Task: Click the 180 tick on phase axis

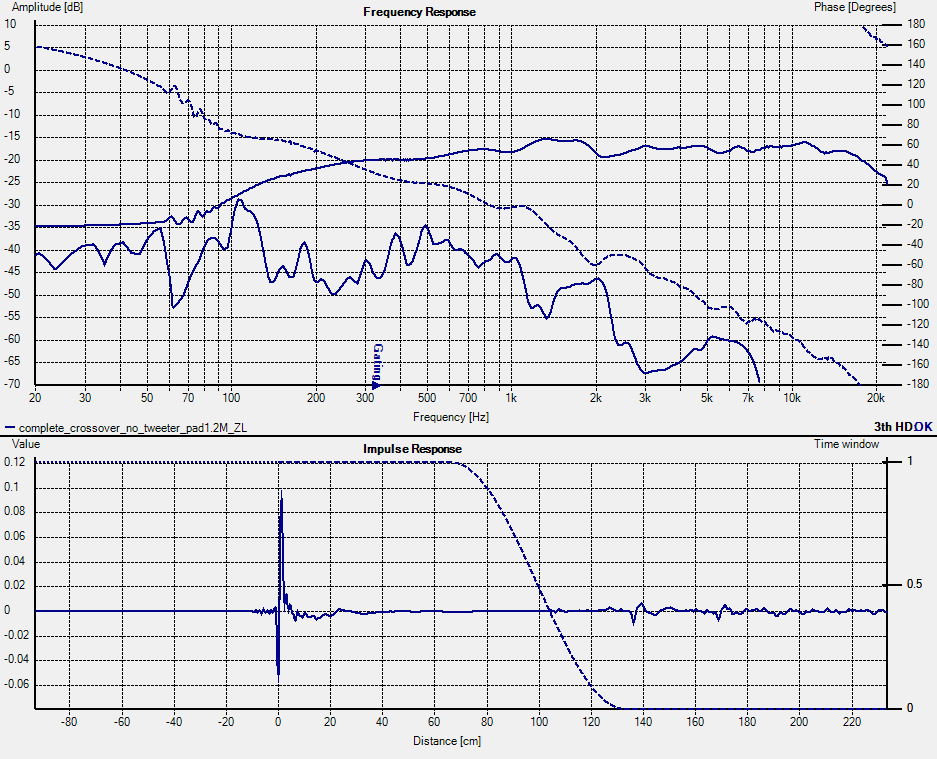Action: pyautogui.click(x=915, y=25)
